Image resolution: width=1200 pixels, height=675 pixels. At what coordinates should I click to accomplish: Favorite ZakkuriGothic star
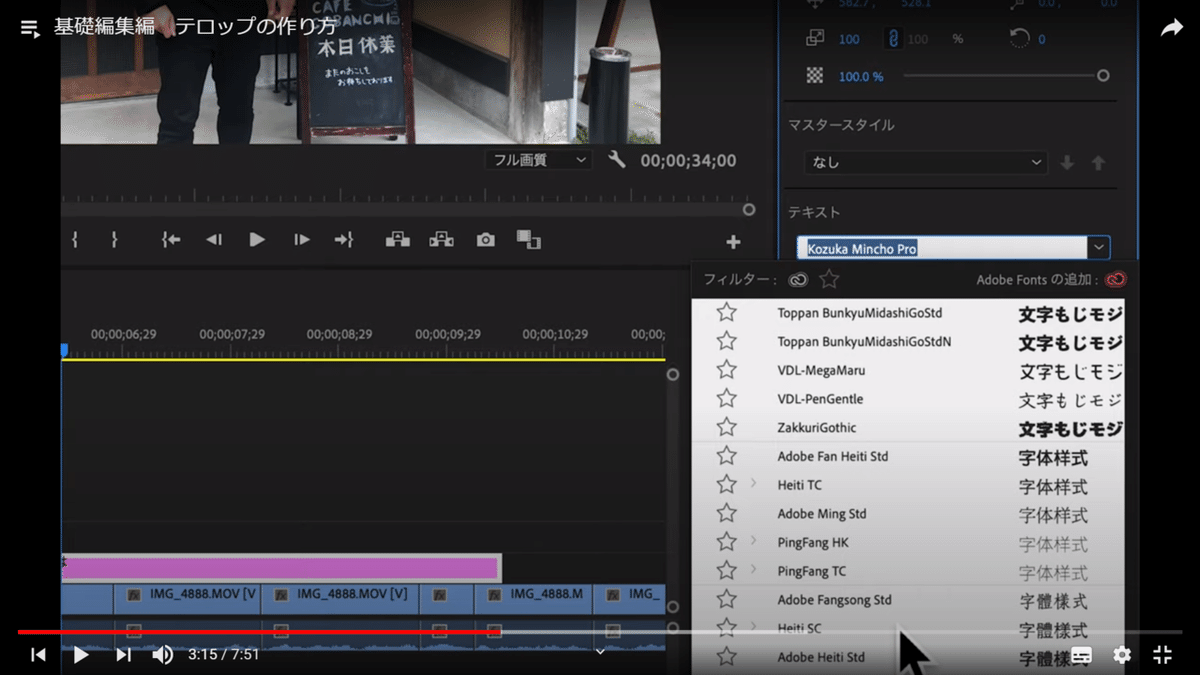point(726,427)
